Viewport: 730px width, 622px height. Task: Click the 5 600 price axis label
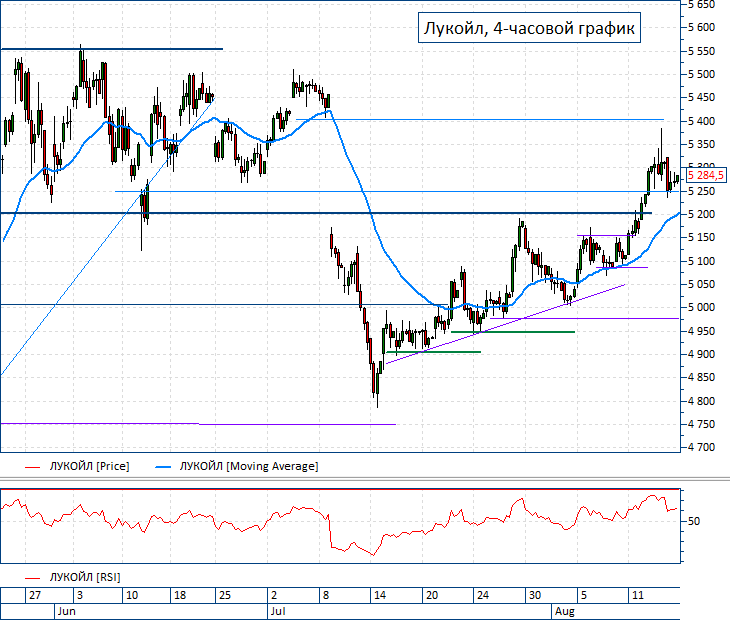click(x=701, y=27)
